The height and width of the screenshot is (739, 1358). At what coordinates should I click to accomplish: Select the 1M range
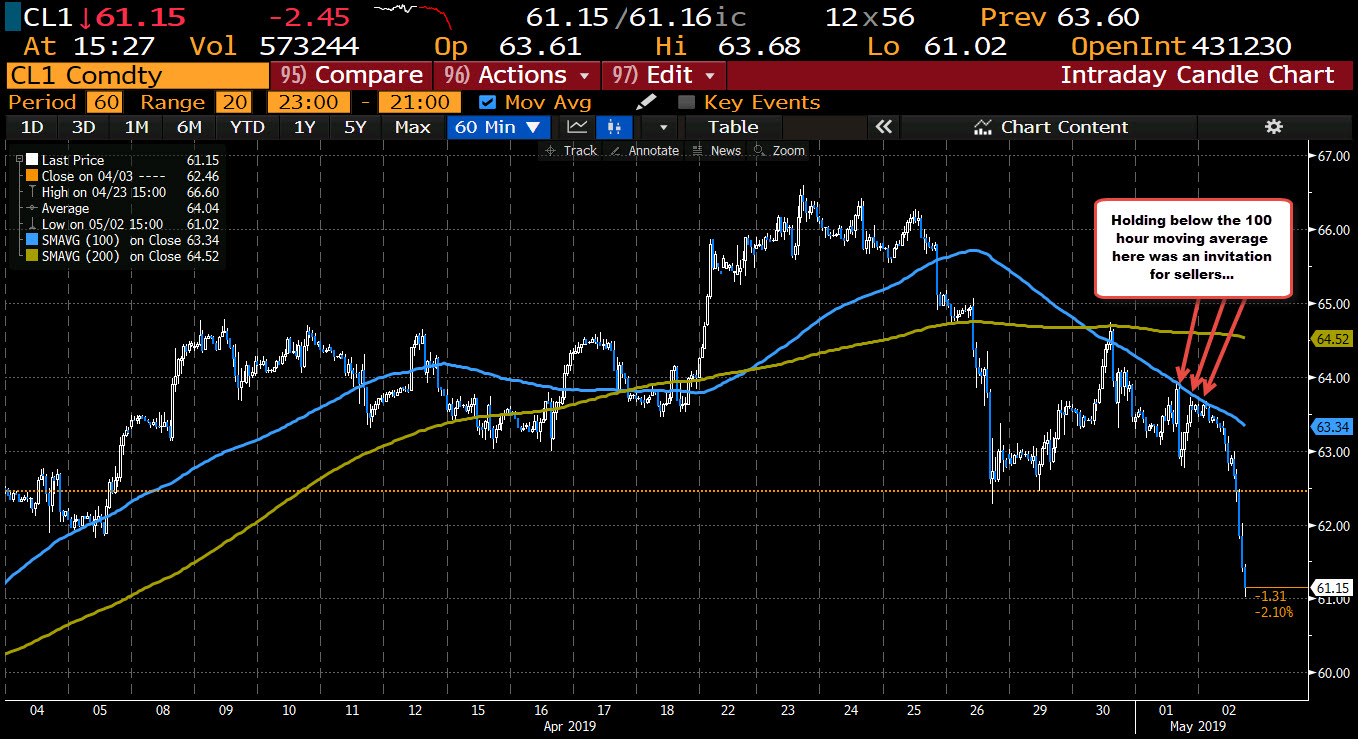pyautogui.click(x=137, y=127)
